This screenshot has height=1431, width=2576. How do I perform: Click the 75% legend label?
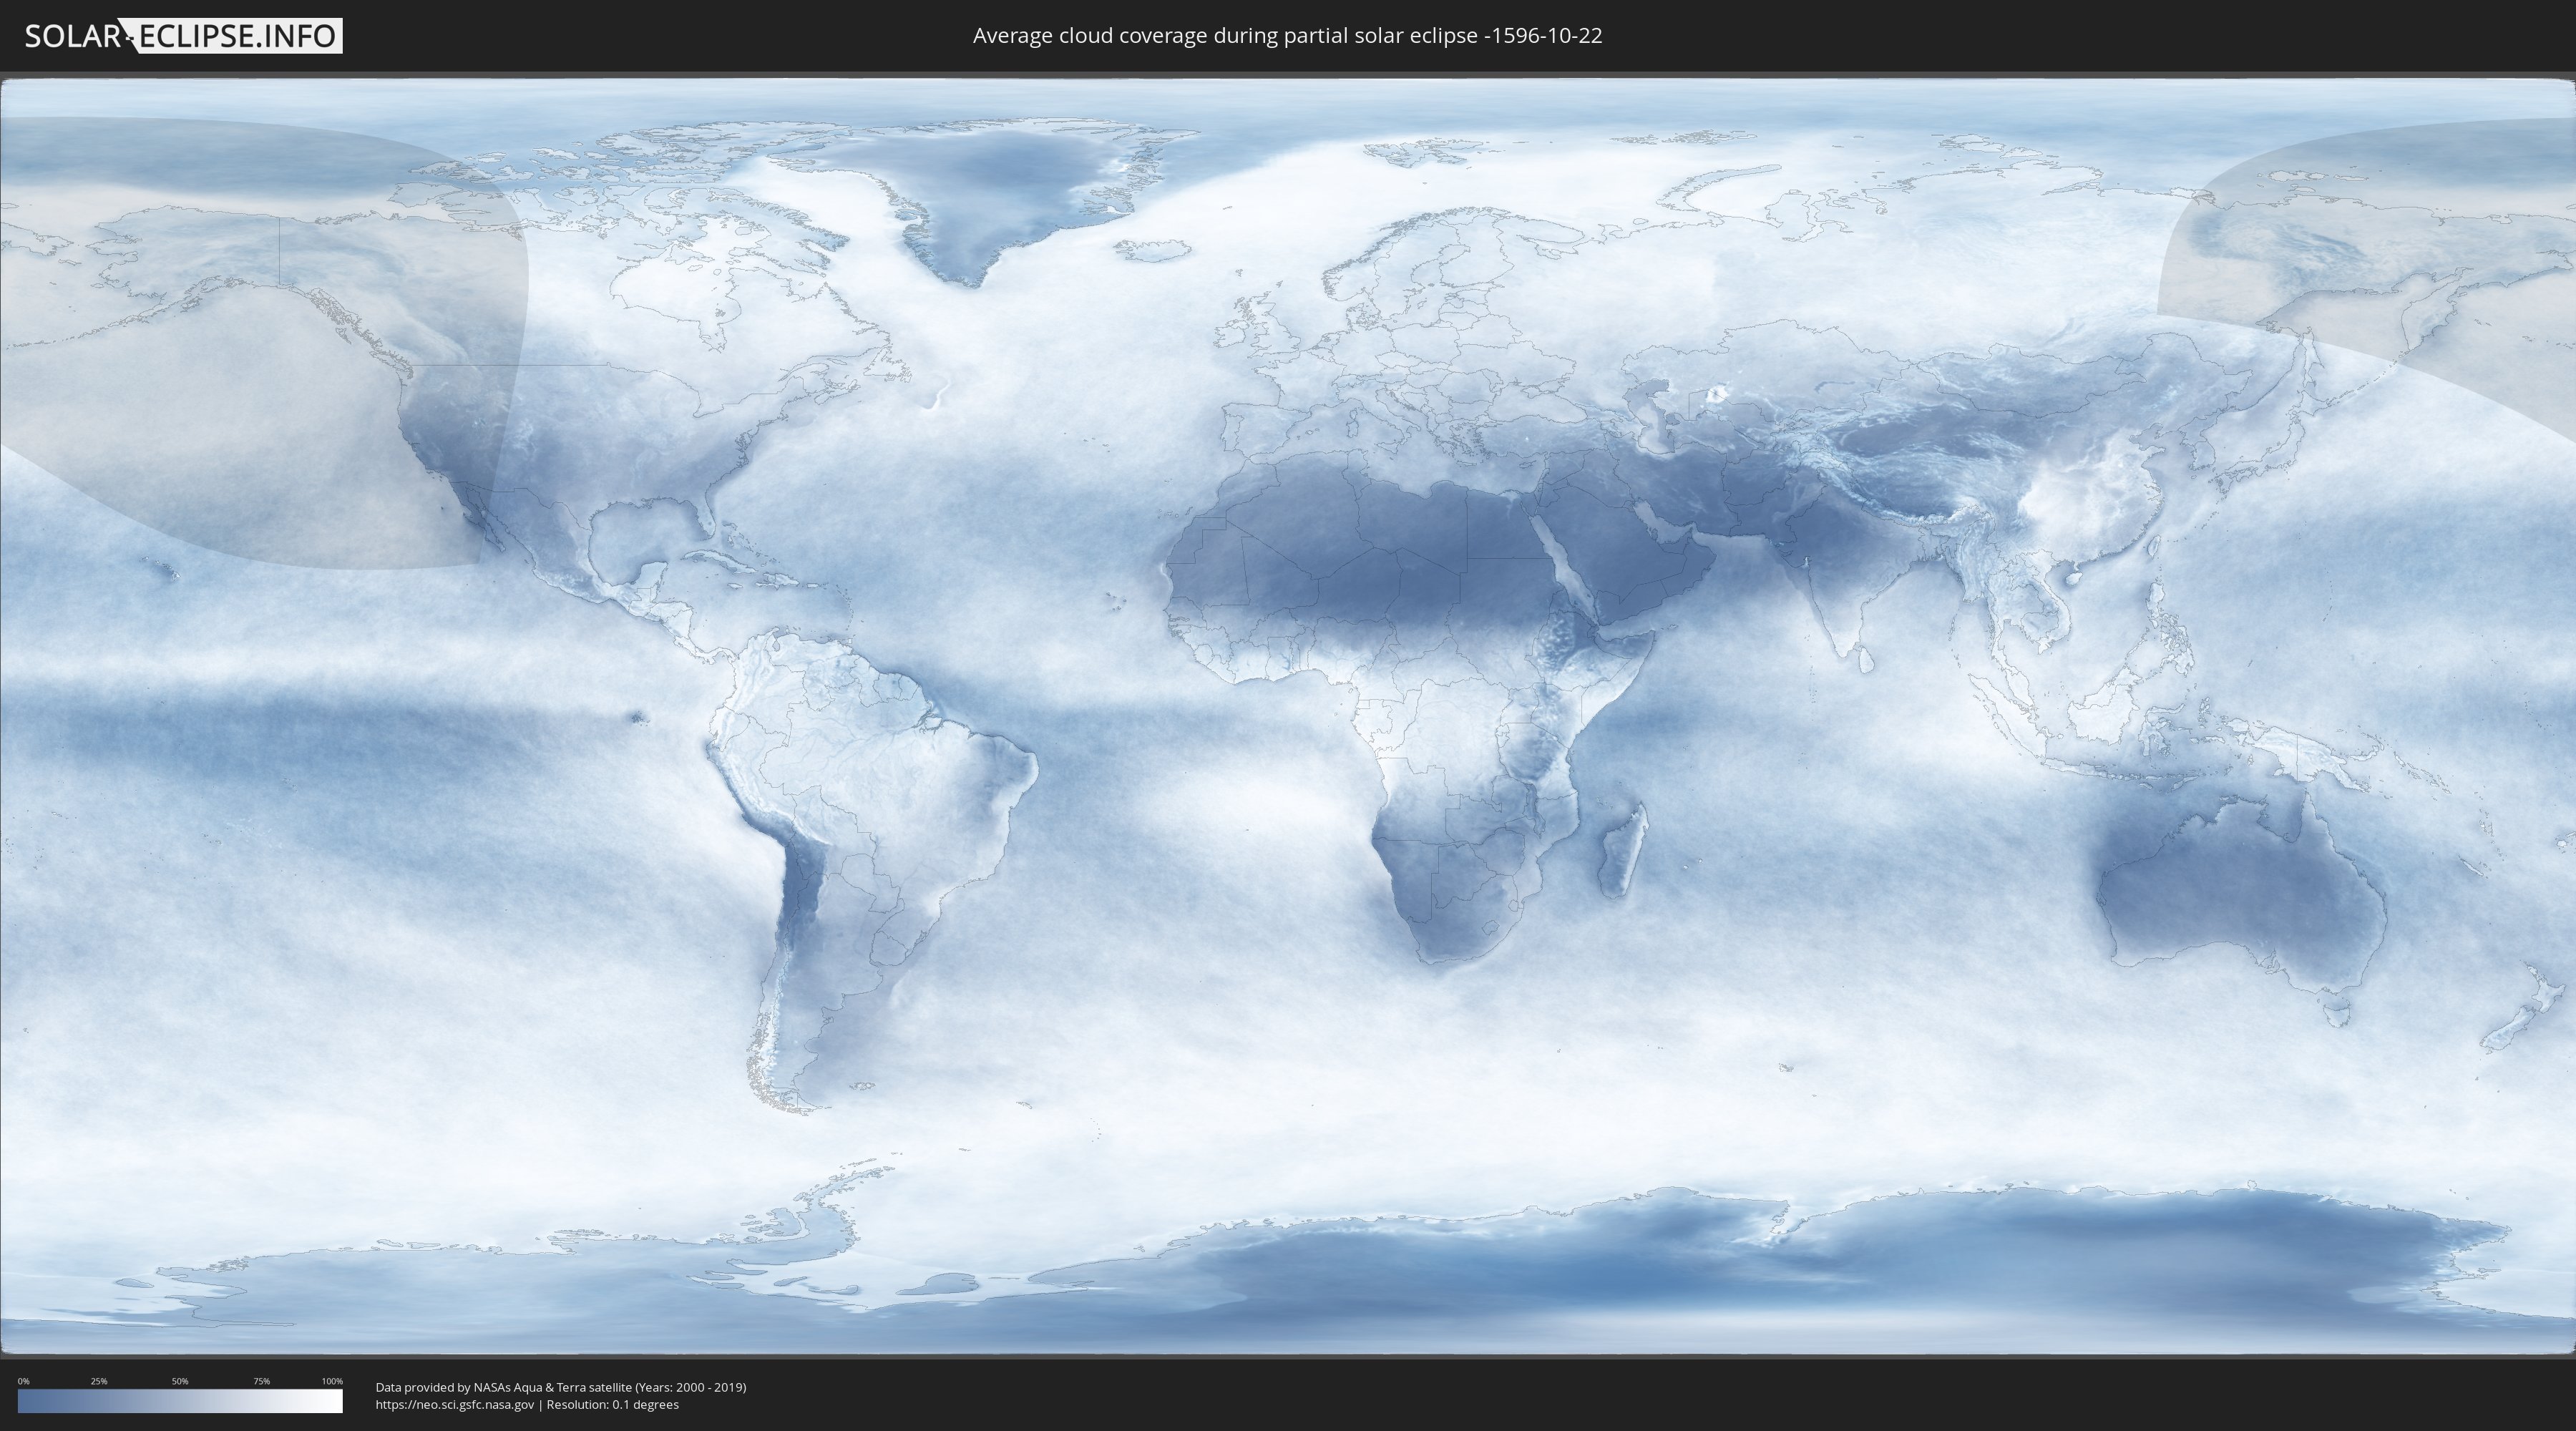pos(261,1381)
